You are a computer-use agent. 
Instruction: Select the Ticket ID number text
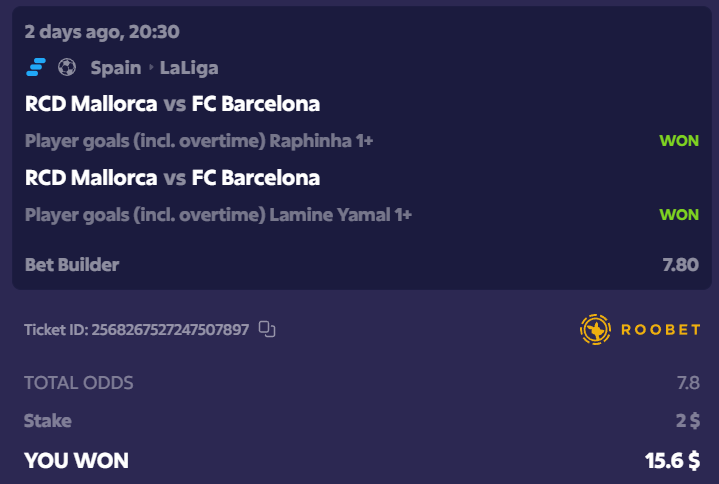tap(170, 330)
